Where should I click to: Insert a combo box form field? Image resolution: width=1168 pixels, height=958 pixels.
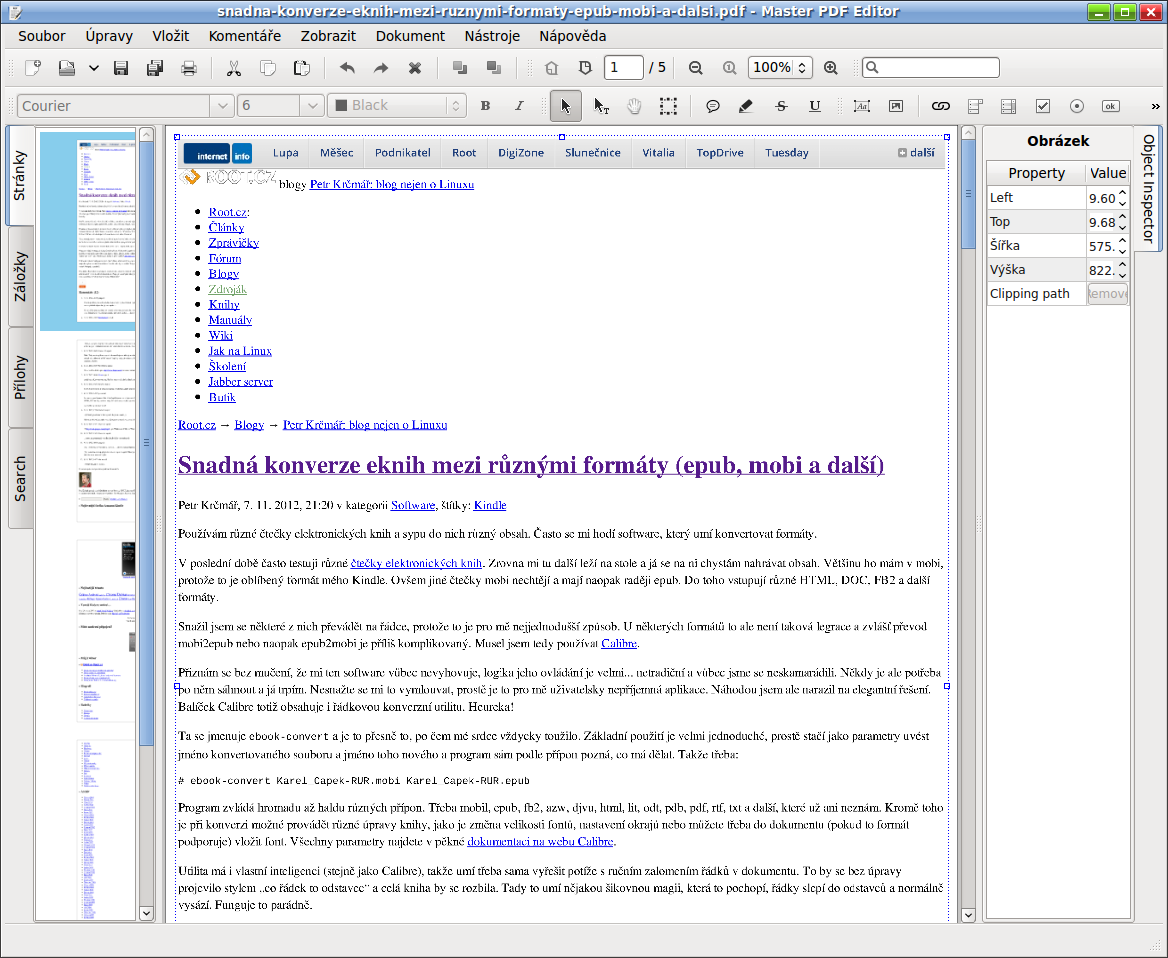coord(975,106)
